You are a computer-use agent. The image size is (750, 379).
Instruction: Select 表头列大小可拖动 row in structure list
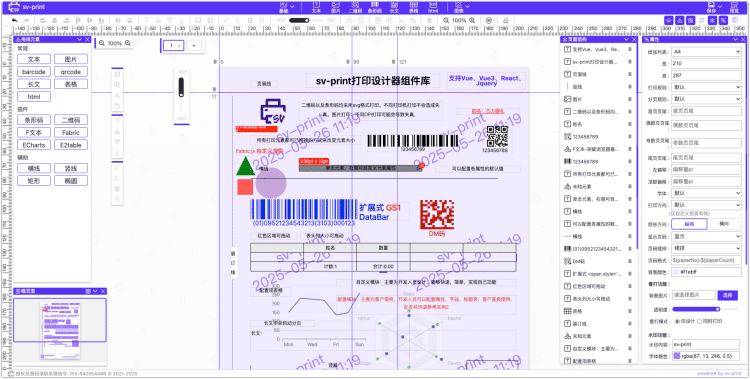pyautogui.click(x=598, y=299)
